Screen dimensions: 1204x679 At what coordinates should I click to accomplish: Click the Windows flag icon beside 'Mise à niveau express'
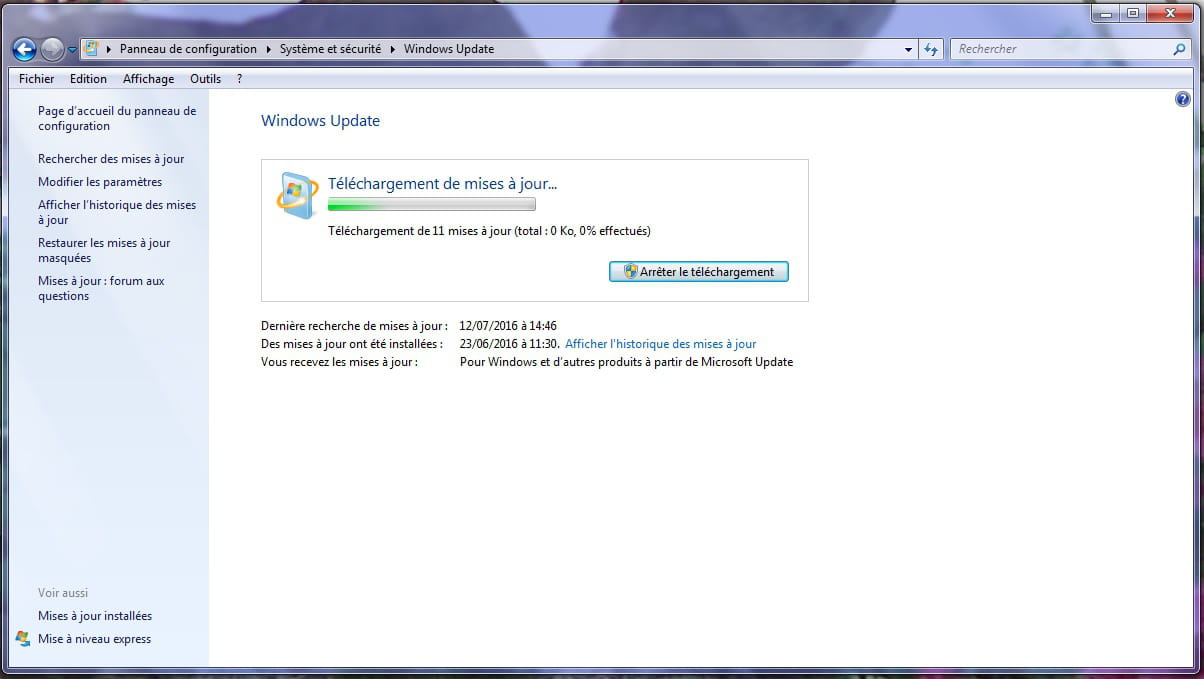coord(23,639)
